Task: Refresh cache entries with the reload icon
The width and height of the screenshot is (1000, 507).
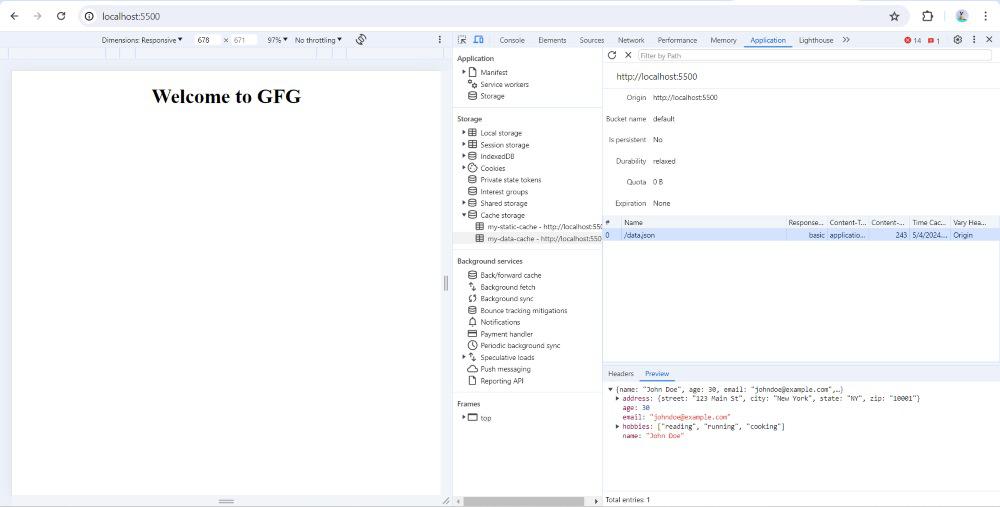Action: point(612,55)
